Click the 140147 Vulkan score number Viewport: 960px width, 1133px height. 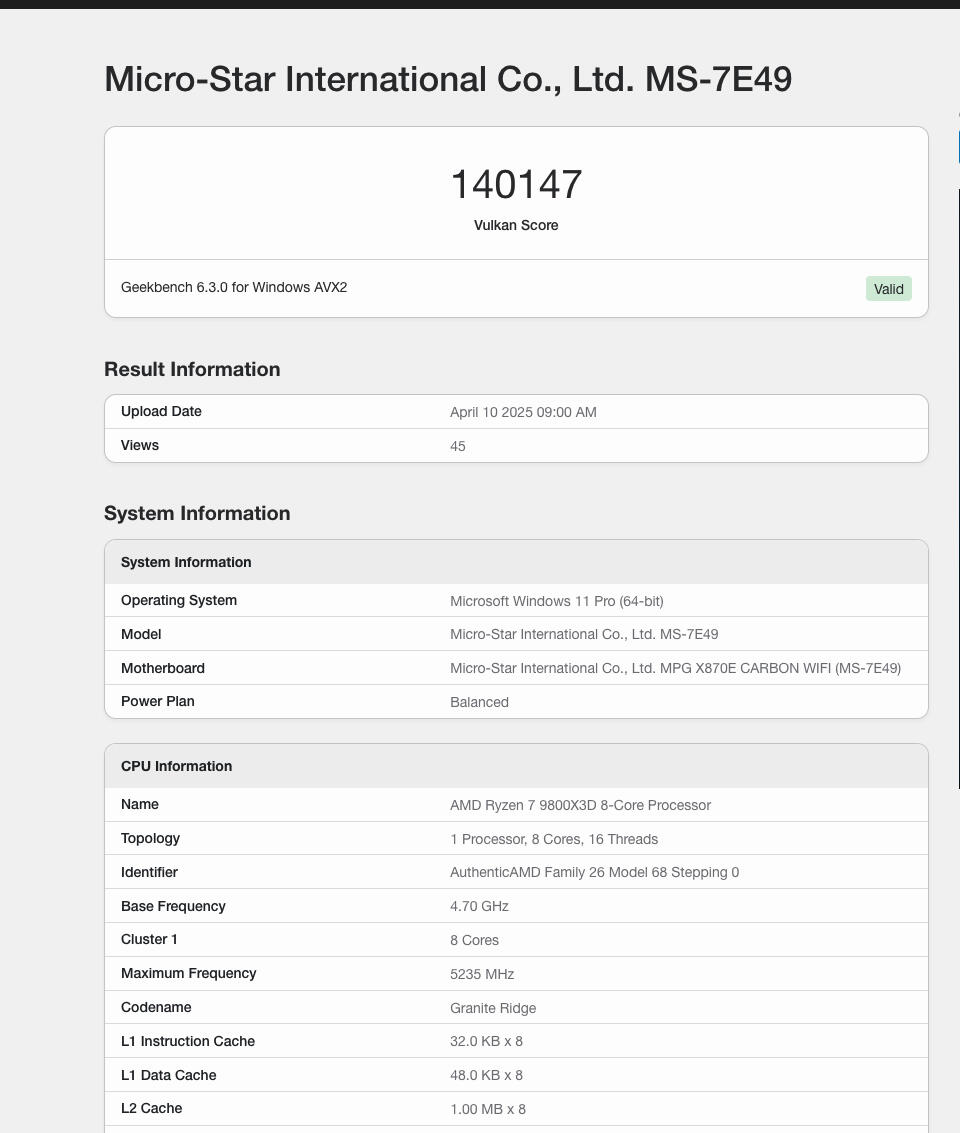click(516, 184)
